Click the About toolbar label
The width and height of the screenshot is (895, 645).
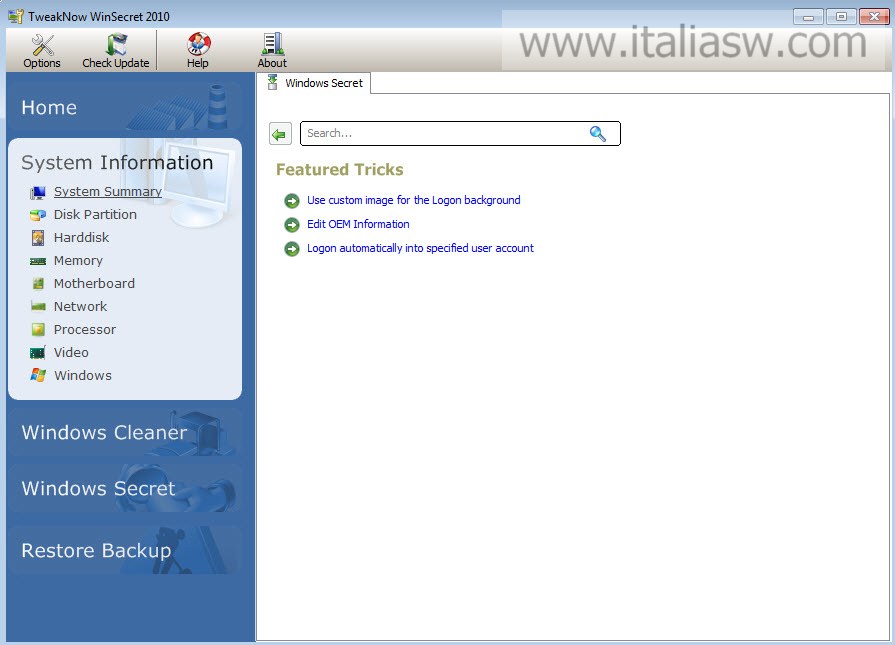pos(272,63)
